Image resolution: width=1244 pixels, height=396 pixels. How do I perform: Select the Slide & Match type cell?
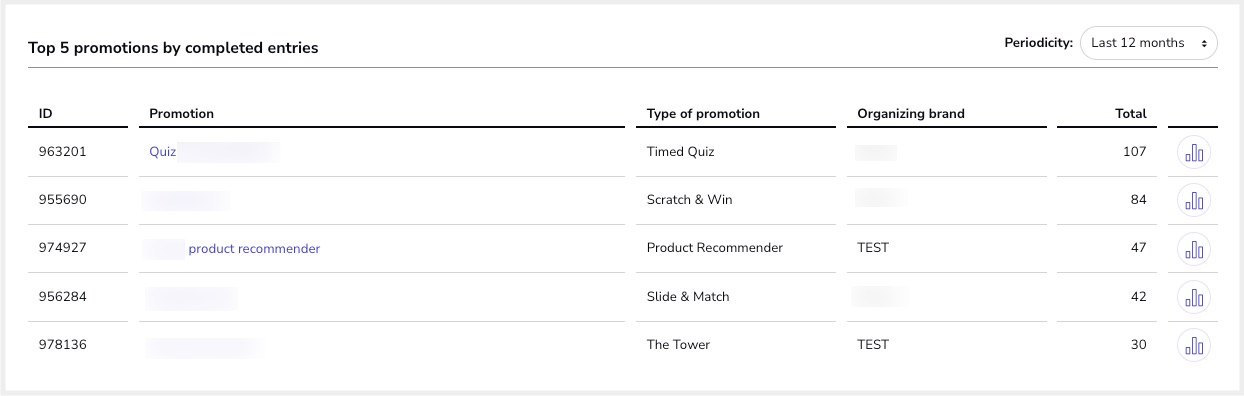pyautogui.click(x=688, y=297)
